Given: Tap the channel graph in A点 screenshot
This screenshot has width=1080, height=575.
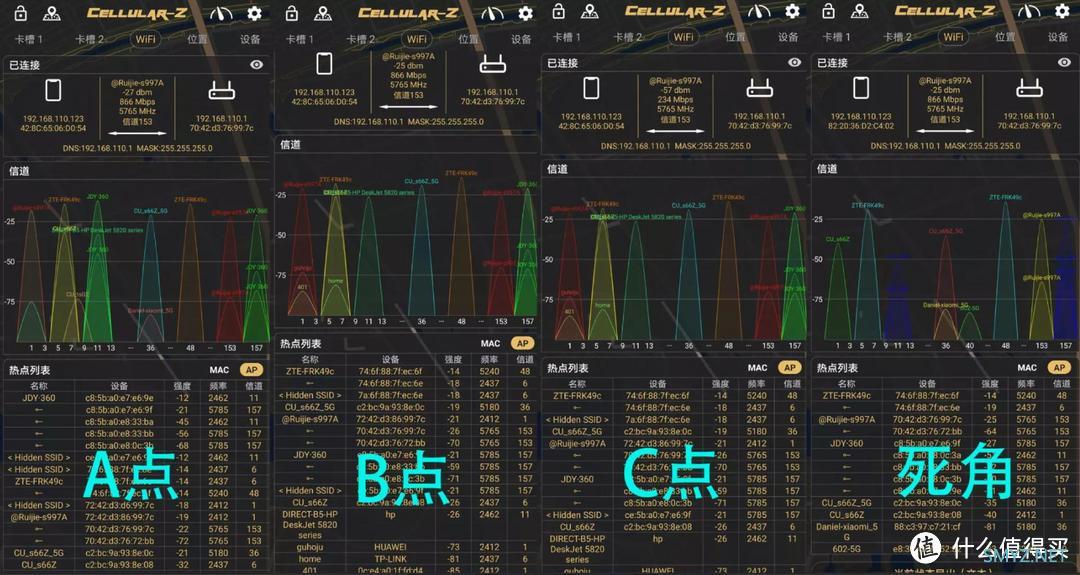Looking at the screenshot, I should [x=136, y=265].
